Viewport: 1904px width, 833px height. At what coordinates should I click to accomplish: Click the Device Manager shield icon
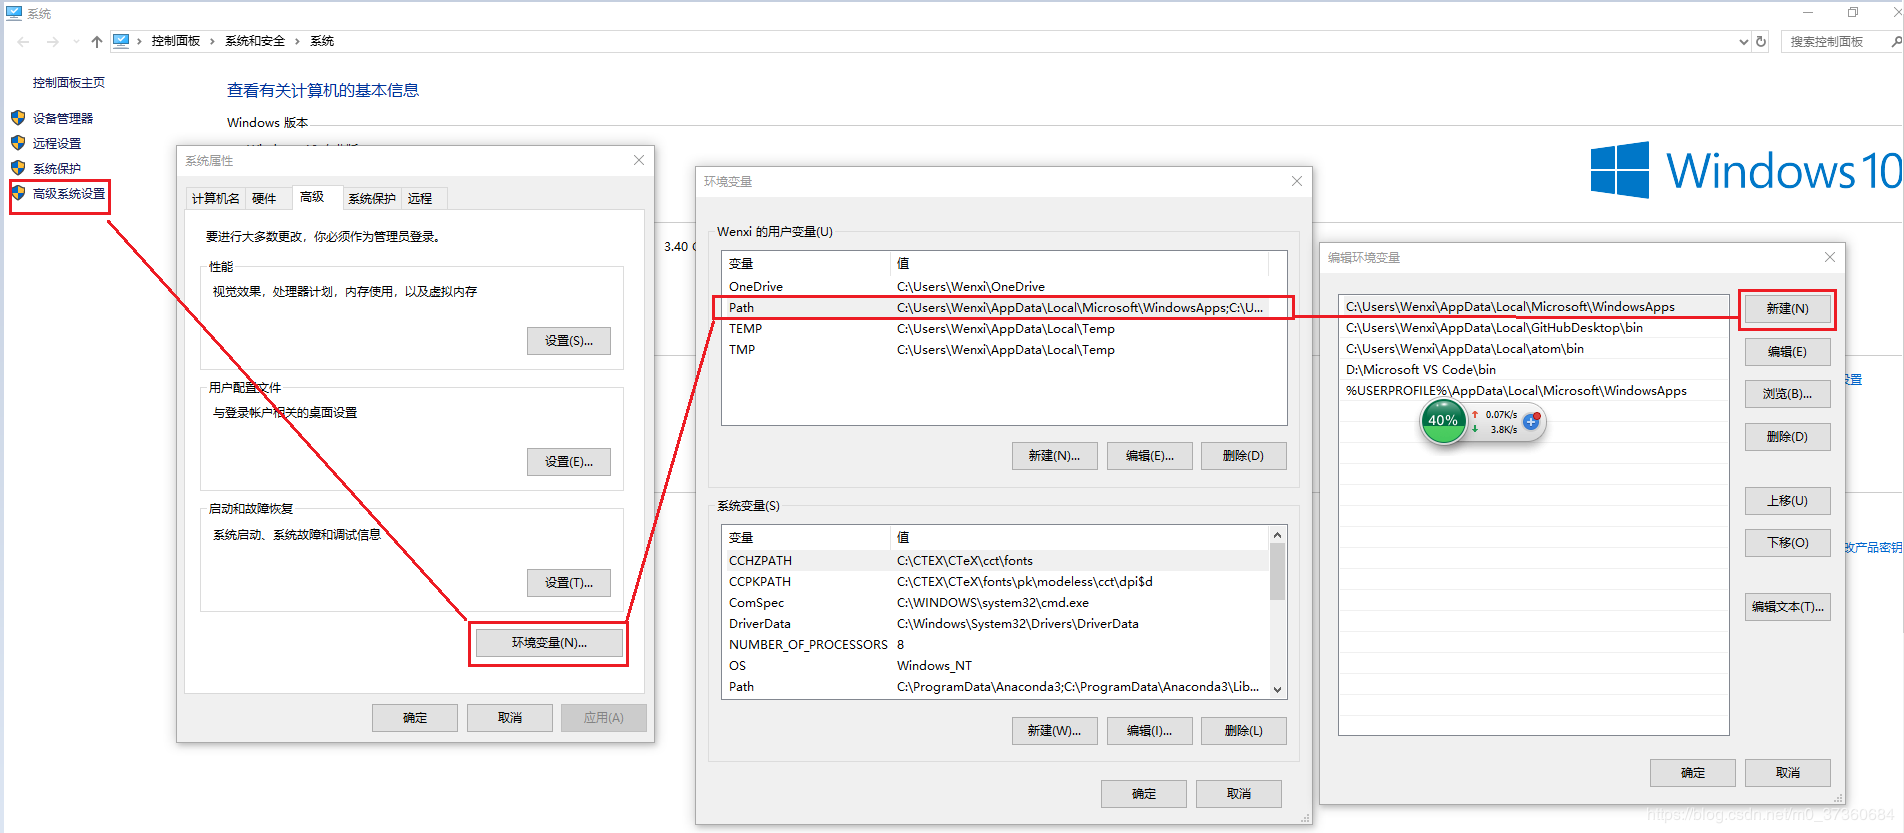(x=18, y=118)
